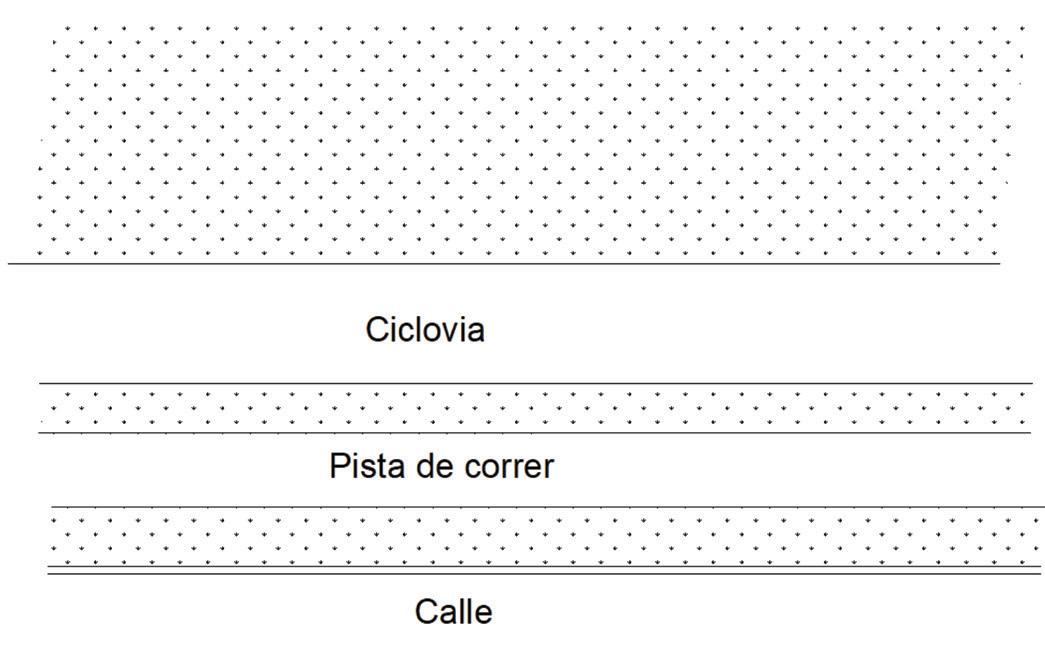The width and height of the screenshot is (1045, 651).
Task: Select the large dotted grass area at top
Action: click(x=520, y=140)
